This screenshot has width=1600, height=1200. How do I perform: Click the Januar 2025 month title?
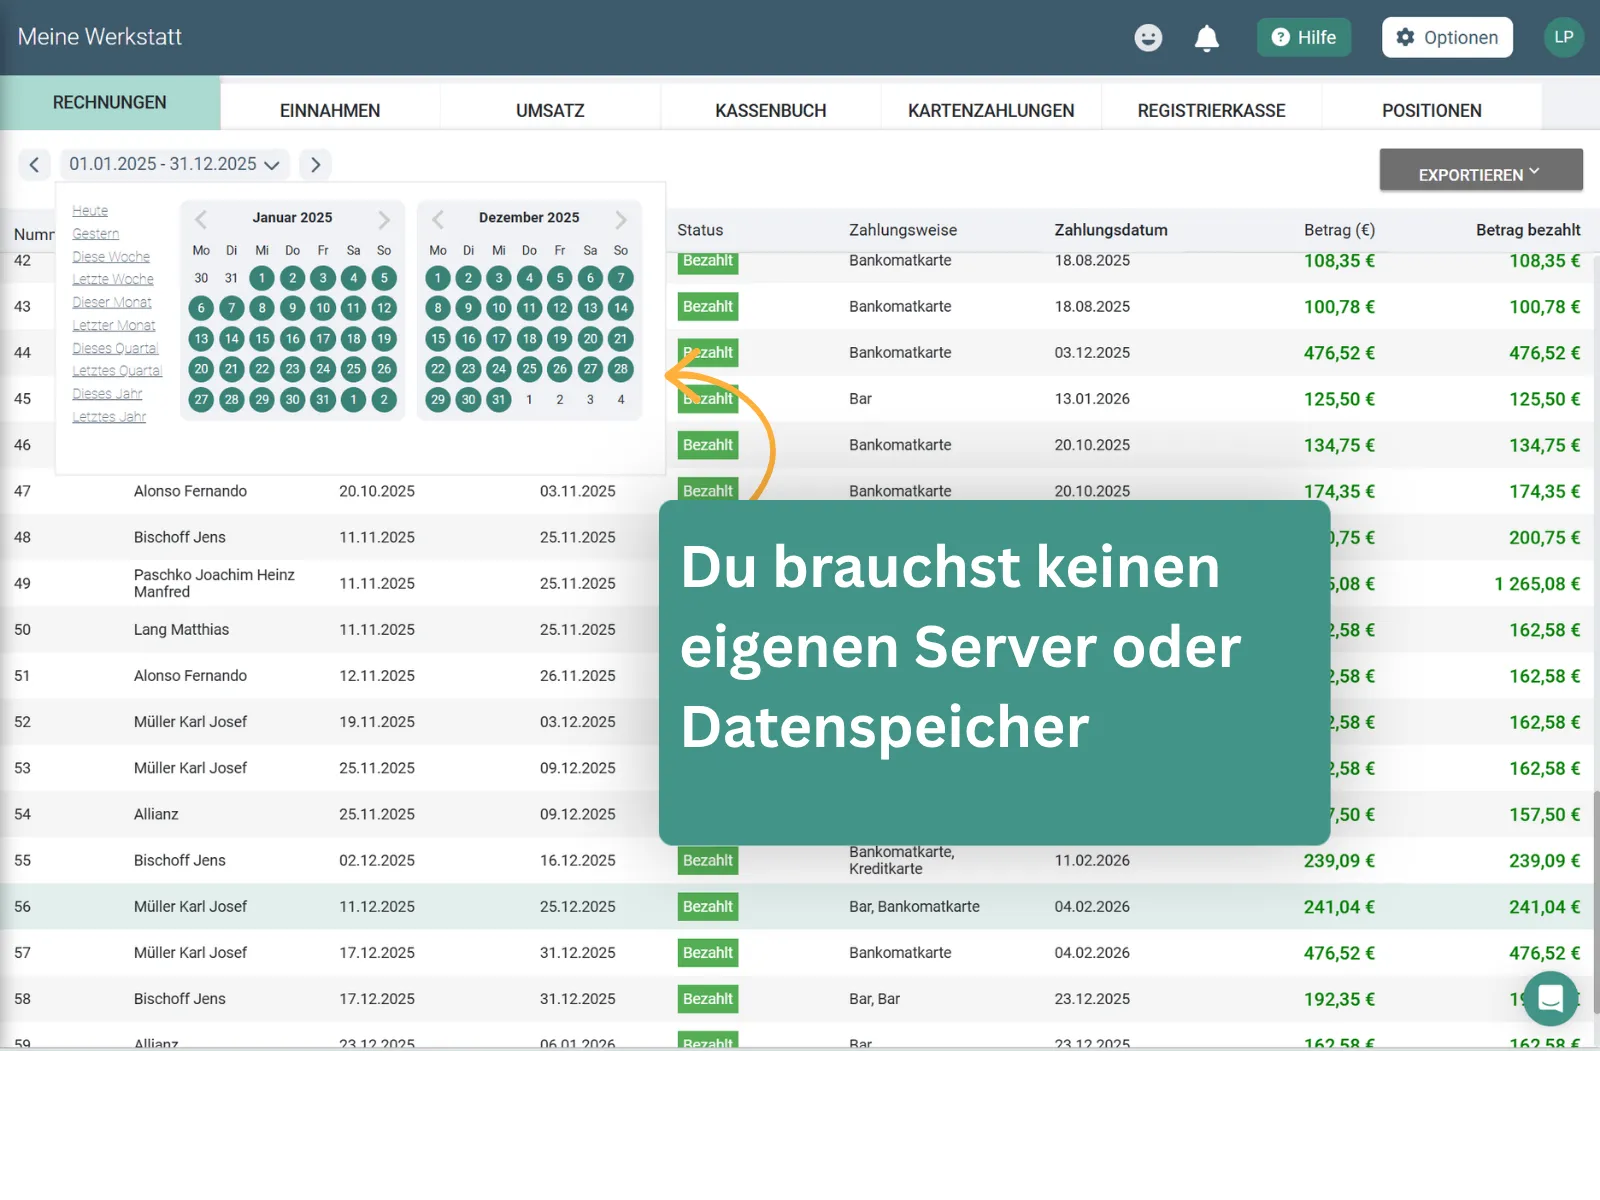pyautogui.click(x=292, y=217)
